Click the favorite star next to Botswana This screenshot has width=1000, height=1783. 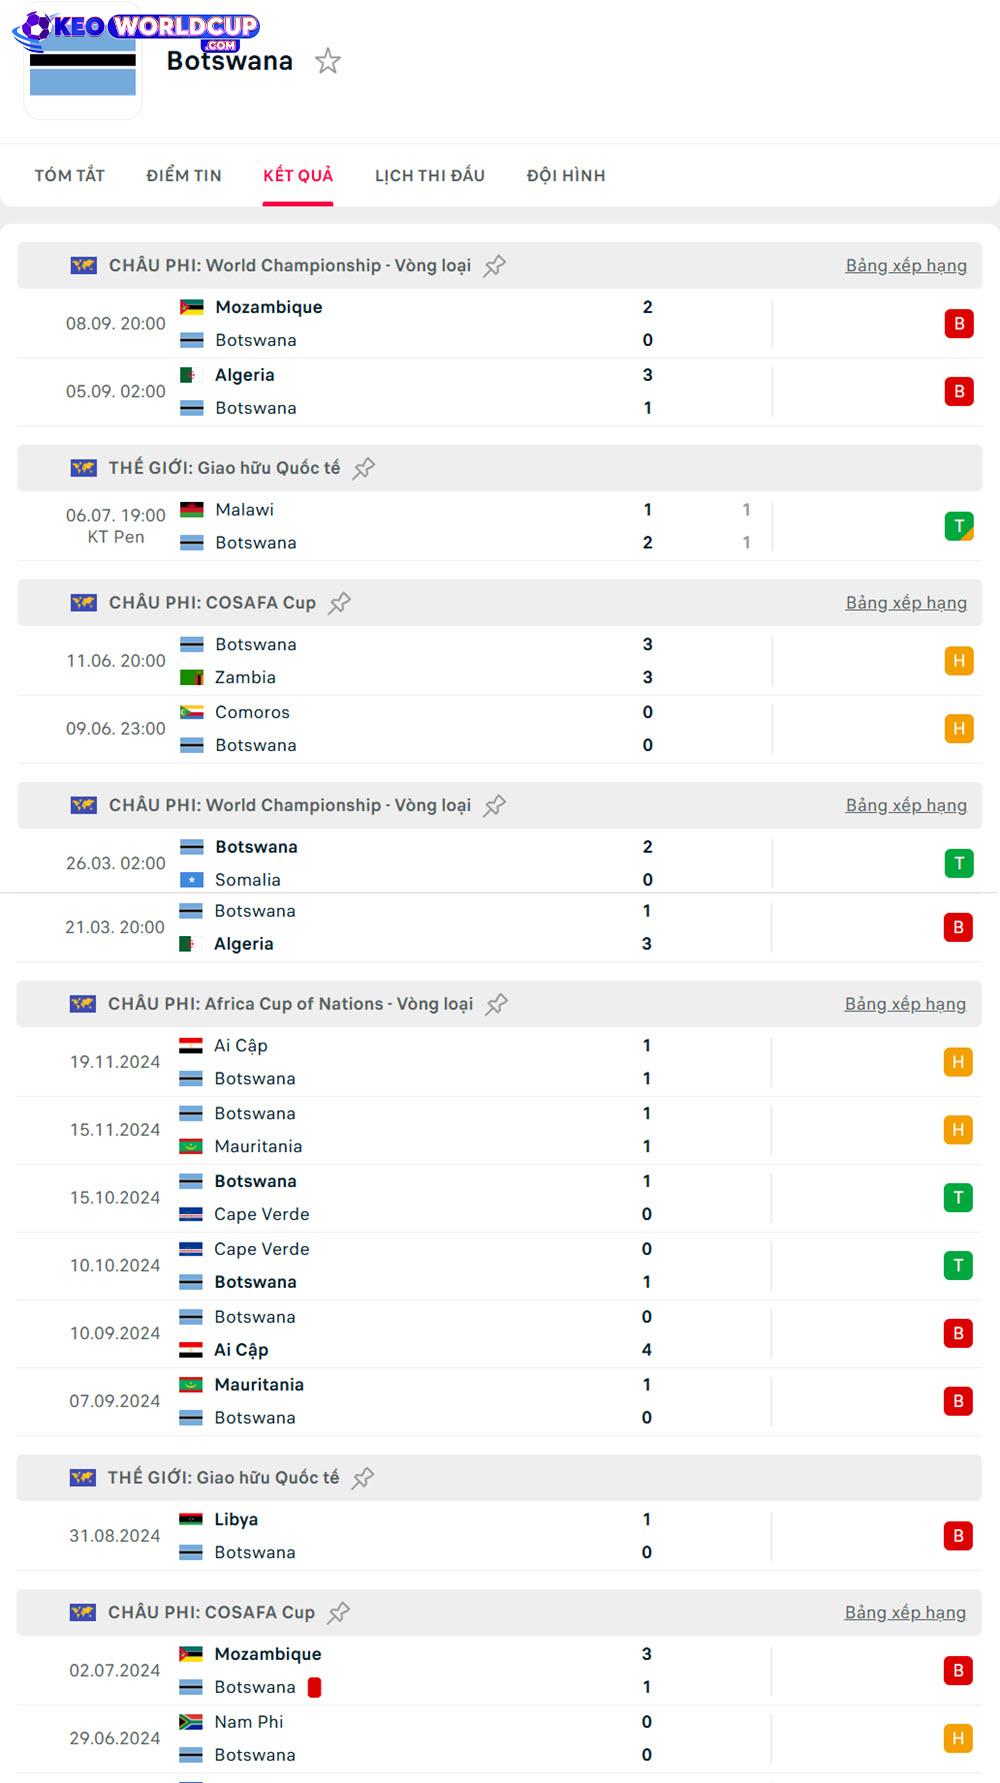328,62
